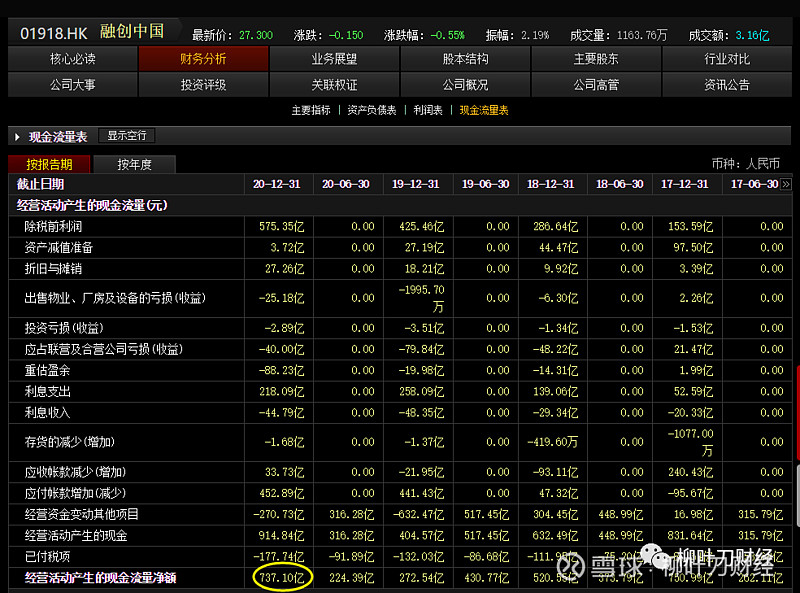Click the 20-12-31 column header
800x593 pixels.
tap(277, 184)
